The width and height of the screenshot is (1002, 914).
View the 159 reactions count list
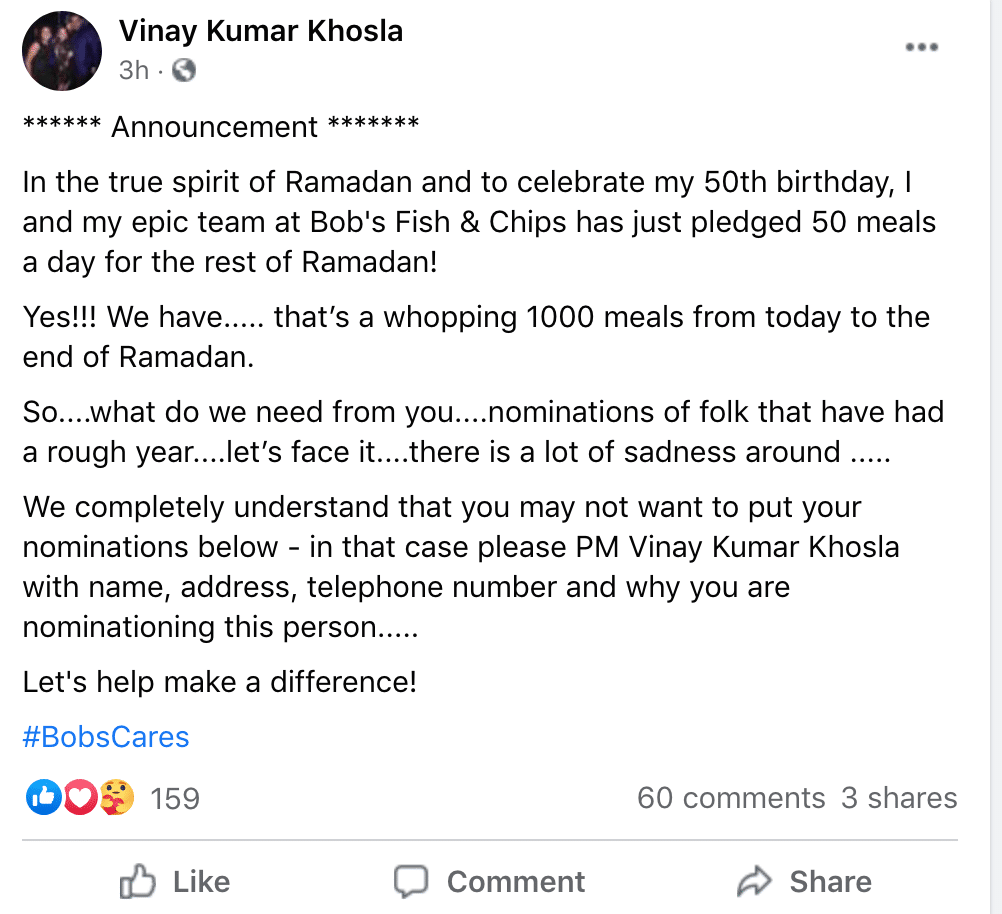click(x=175, y=798)
